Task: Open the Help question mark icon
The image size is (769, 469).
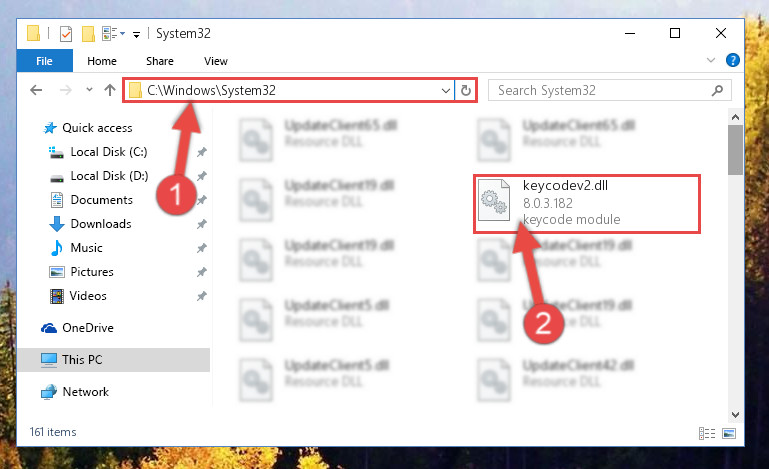Action: (732, 60)
